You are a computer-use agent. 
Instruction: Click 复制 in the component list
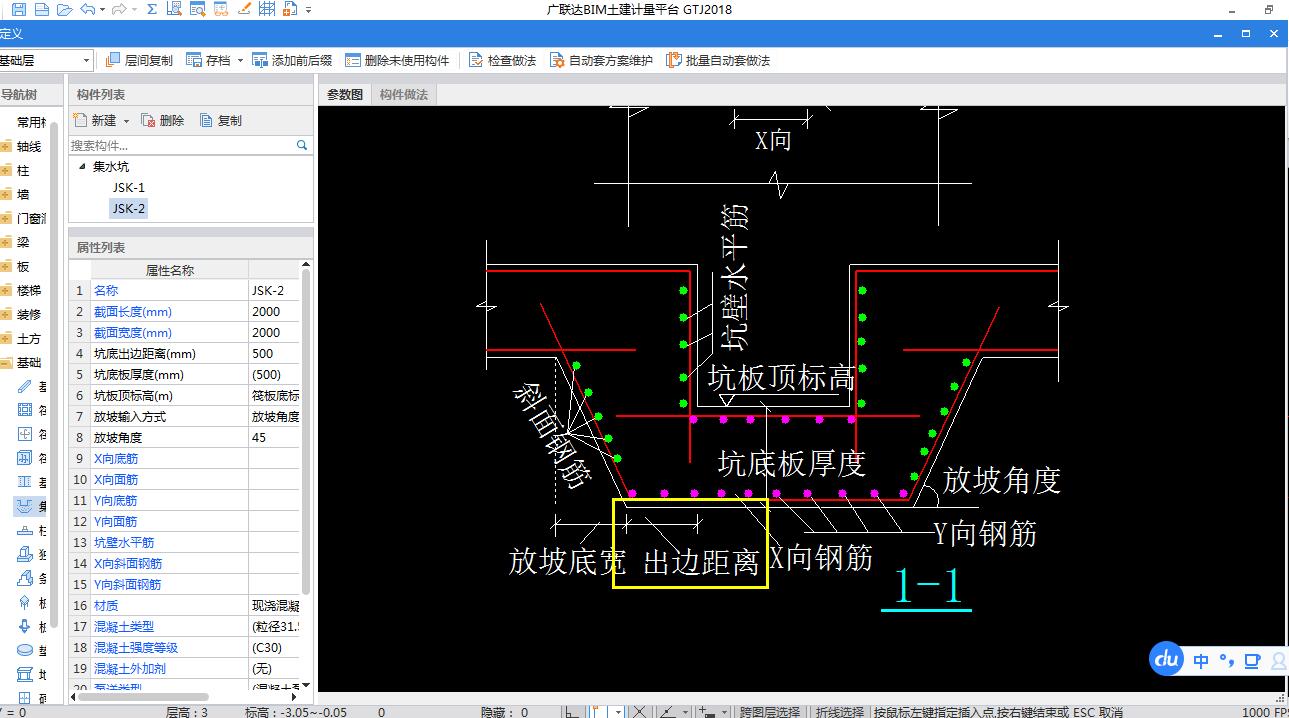coord(221,120)
